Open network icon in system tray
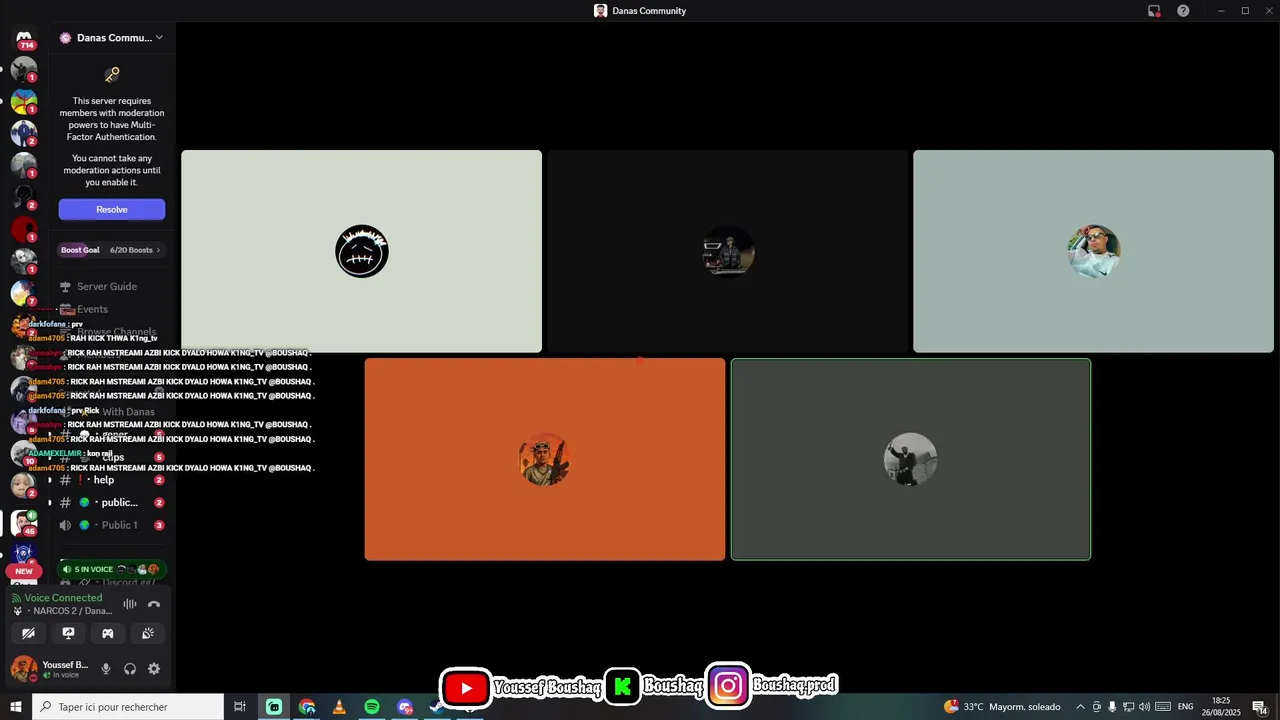The width and height of the screenshot is (1280, 720). coord(1128,707)
